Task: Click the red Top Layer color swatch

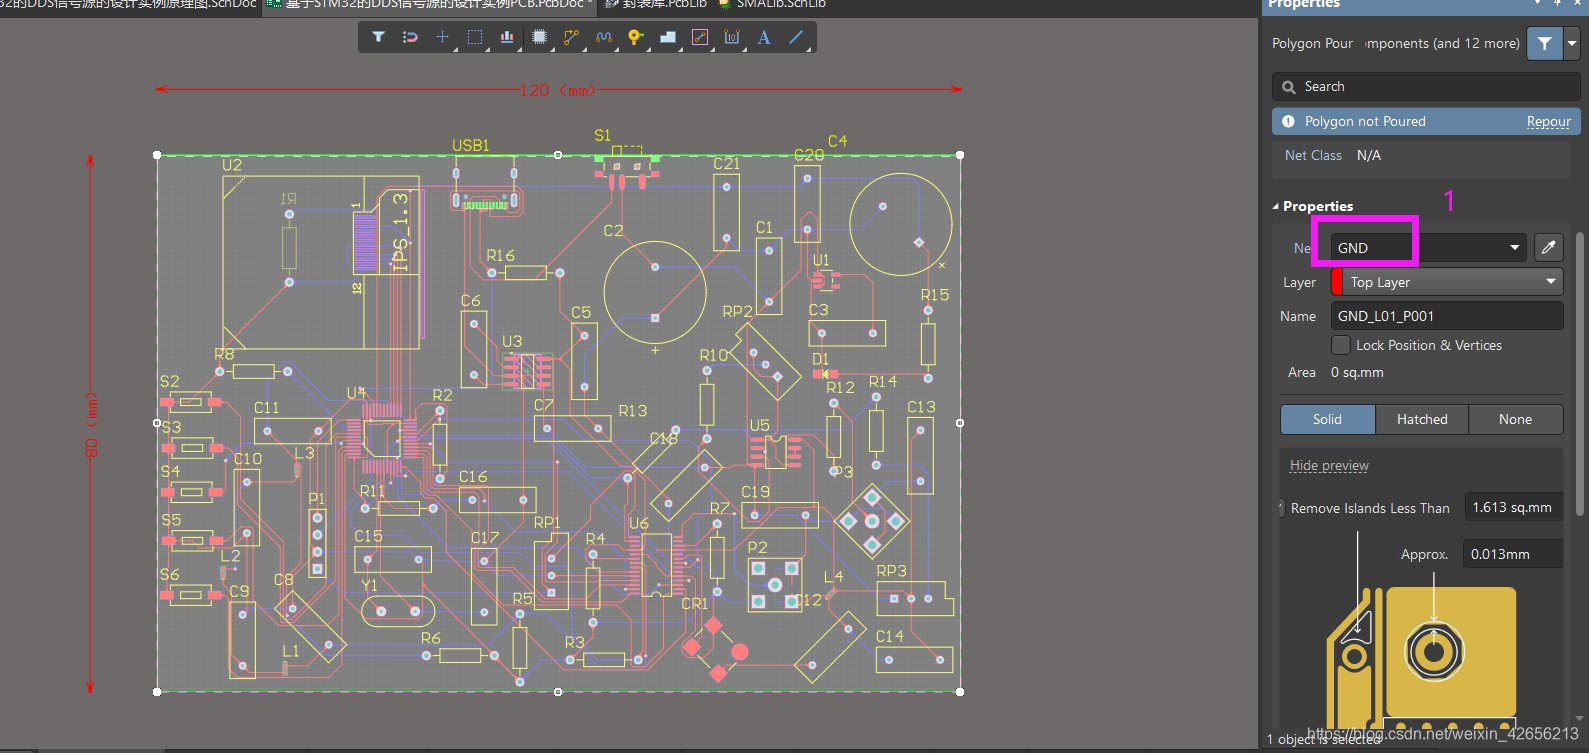Action: [1337, 282]
